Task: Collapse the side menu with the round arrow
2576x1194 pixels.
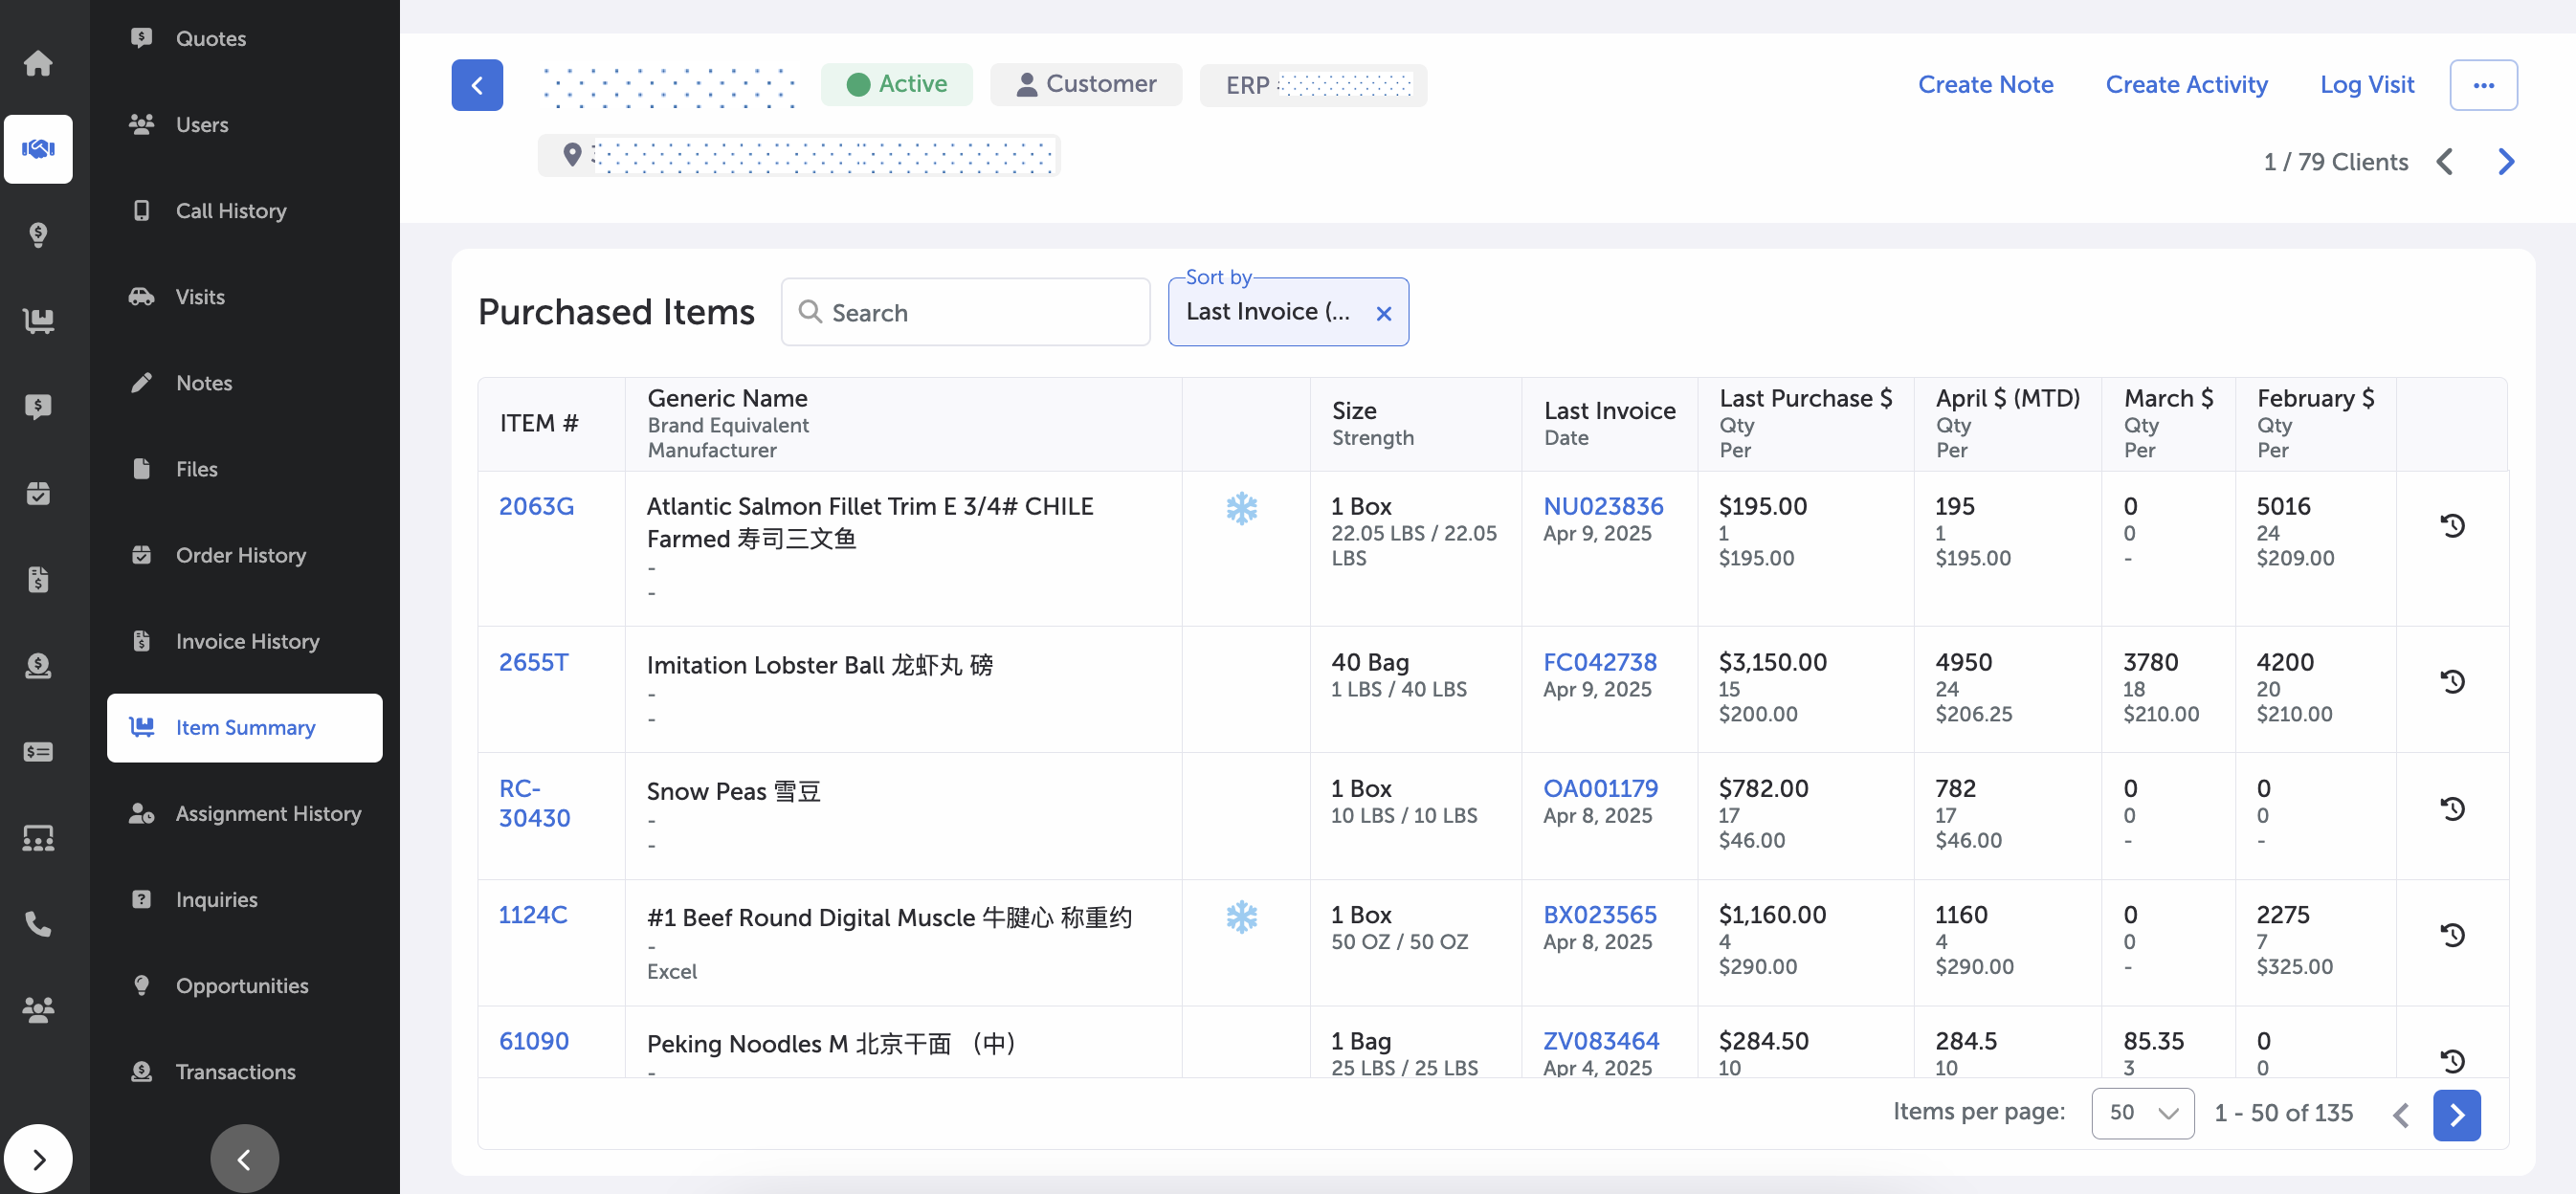Action: tap(244, 1159)
